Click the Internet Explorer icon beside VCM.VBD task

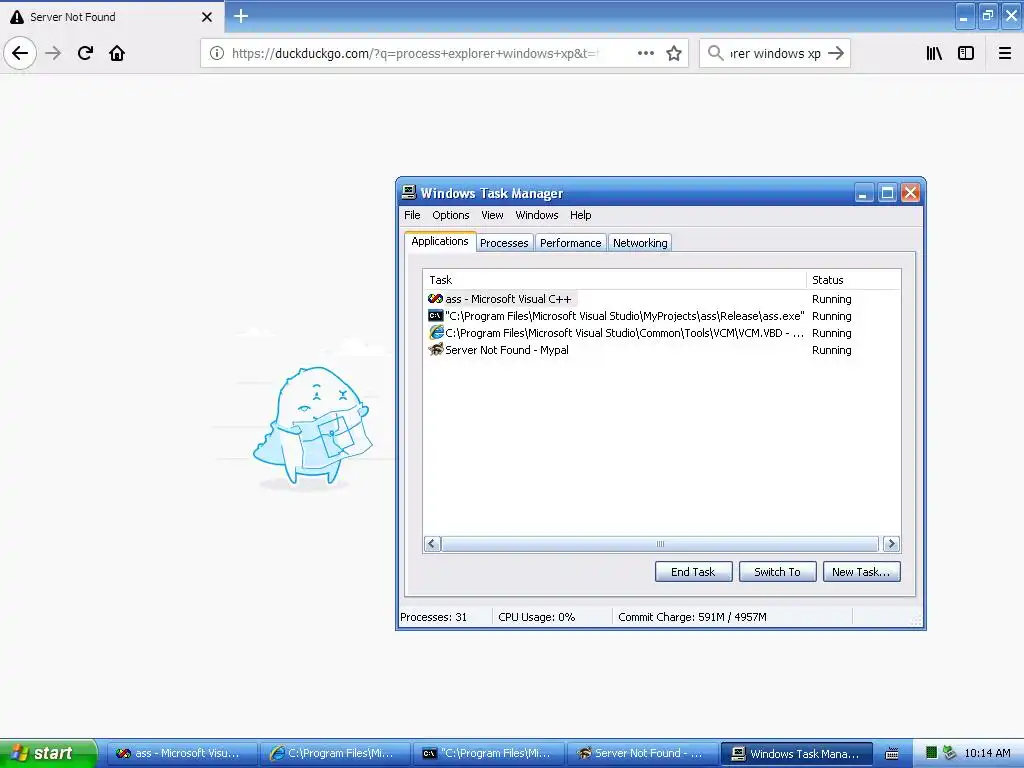[x=436, y=332]
